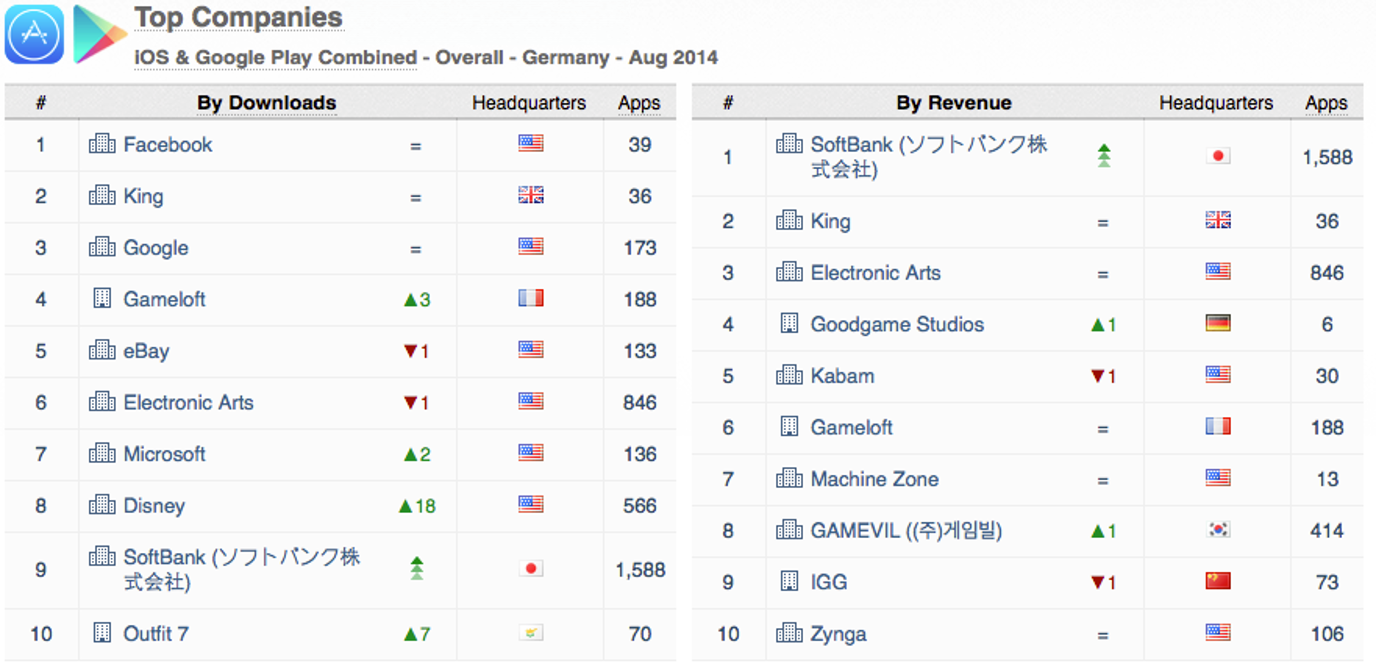
Task: Click the Google Play icon
Action: [99, 34]
